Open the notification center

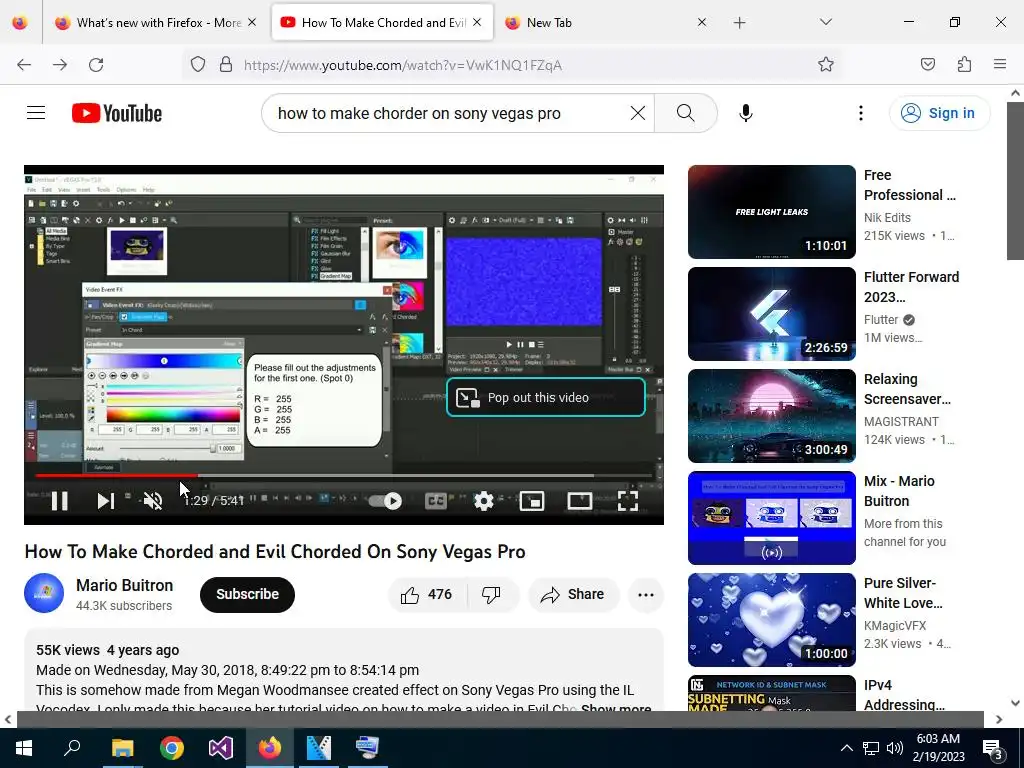coord(992,748)
